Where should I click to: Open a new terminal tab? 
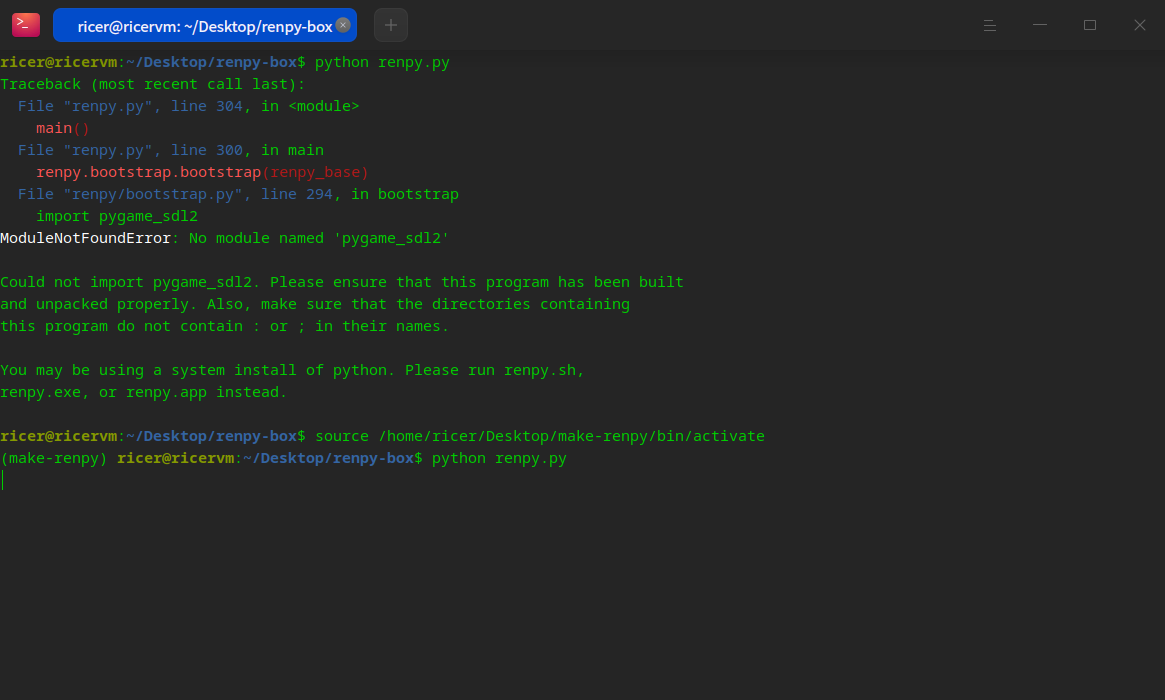pos(391,25)
